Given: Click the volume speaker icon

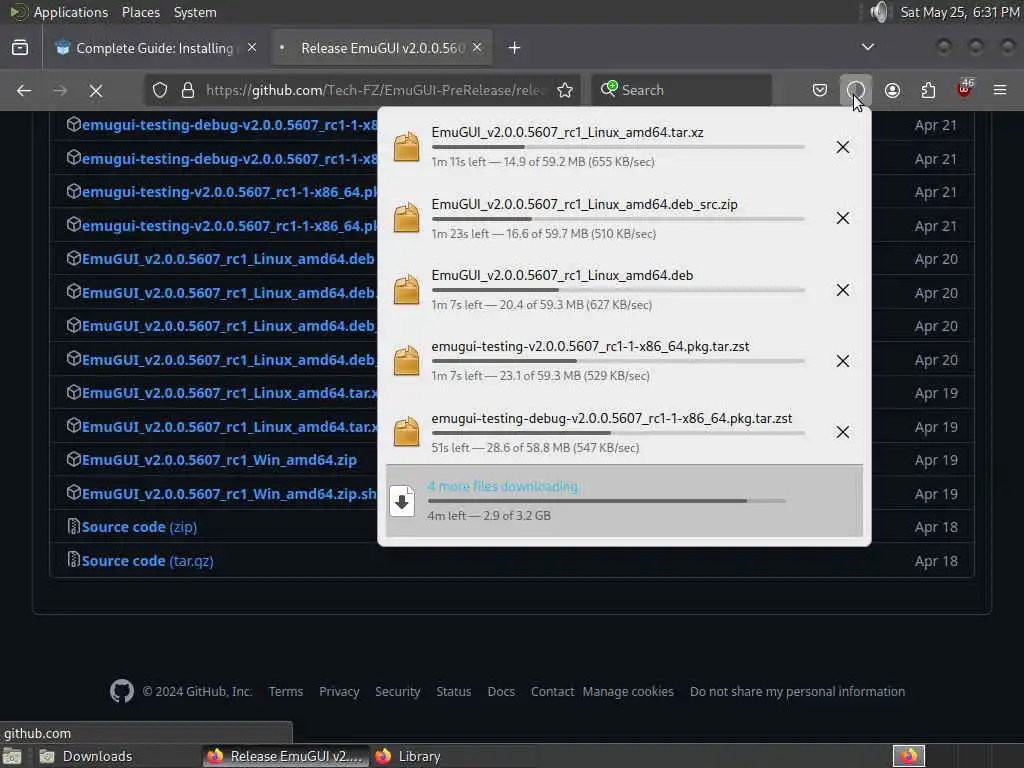Looking at the screenshot, I should point(879,12).
